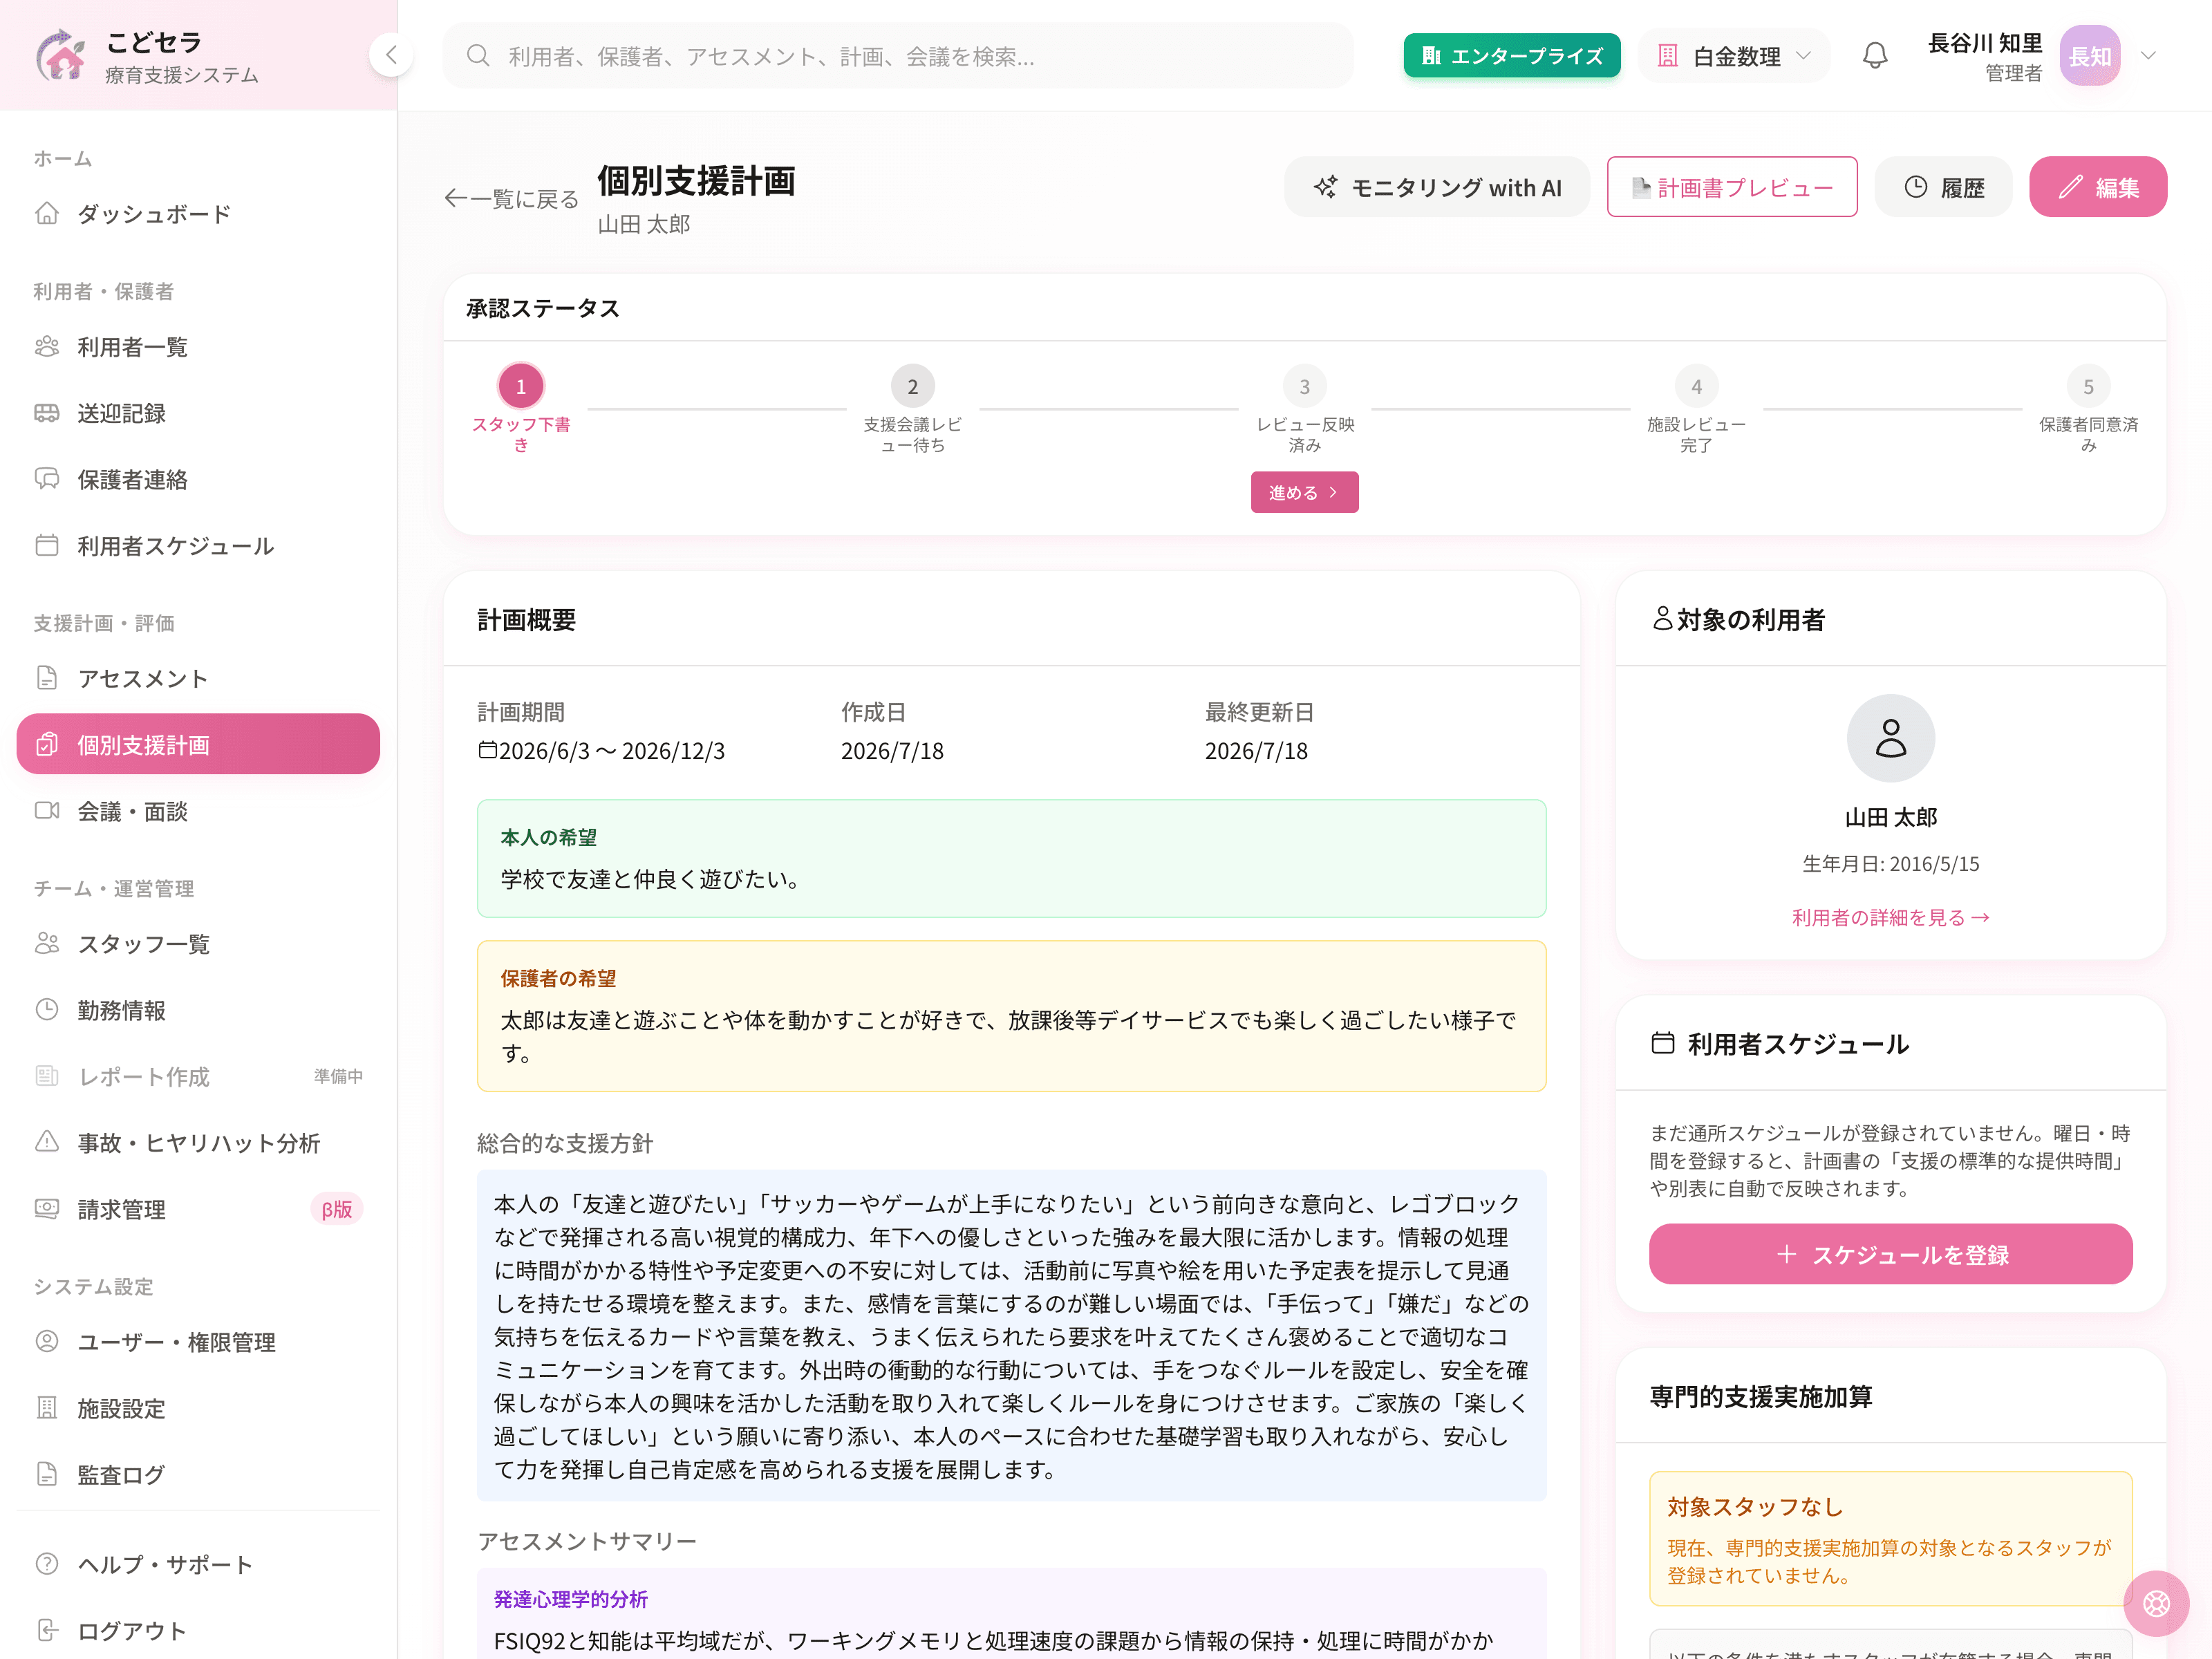Click the 本人の希望 green box
Screen dimensions: 2212x1659
click(1011, 858)
